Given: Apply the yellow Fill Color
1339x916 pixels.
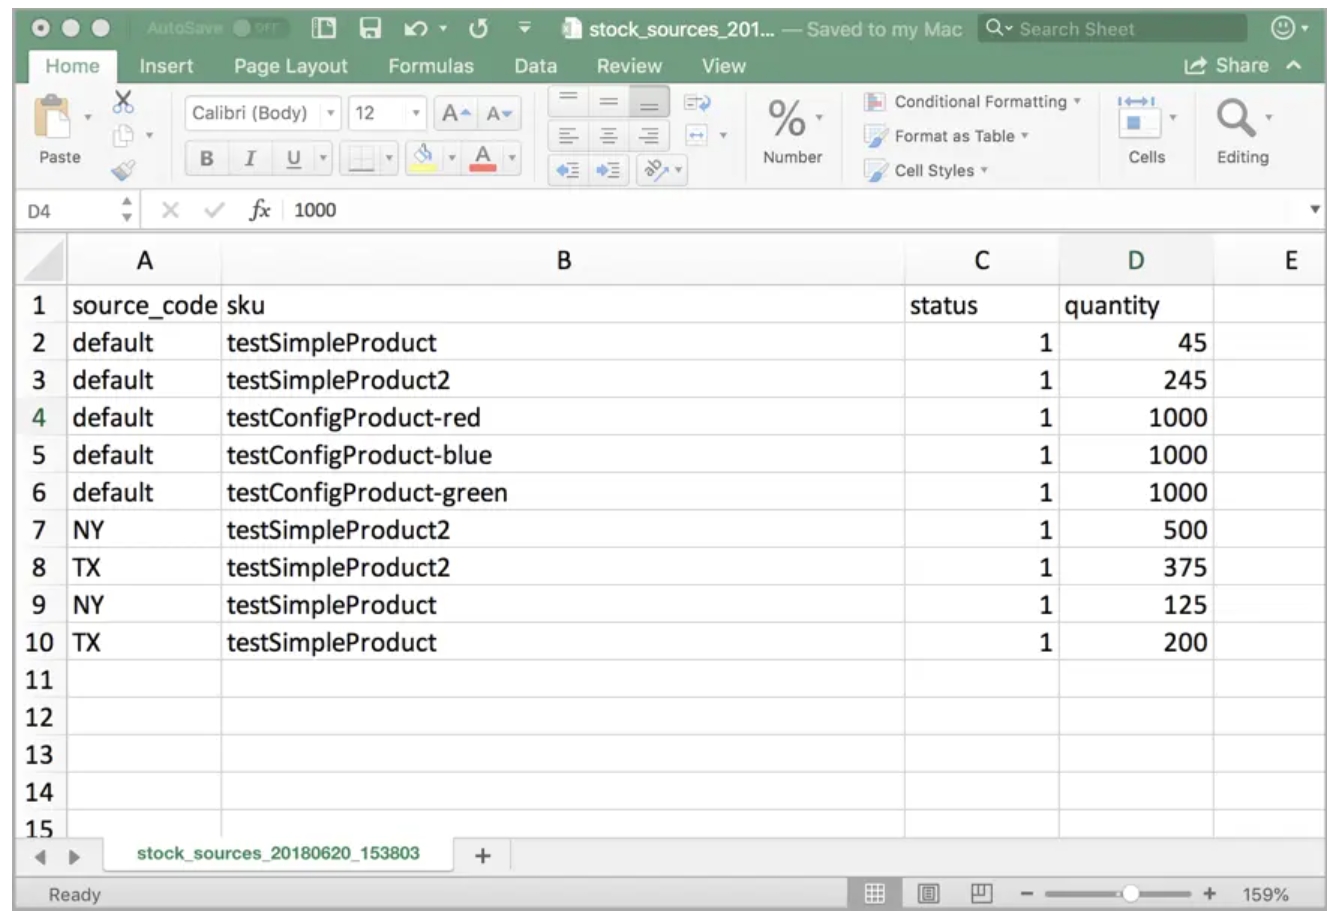Looking at the screenshot, I should (x=424, y=157).
